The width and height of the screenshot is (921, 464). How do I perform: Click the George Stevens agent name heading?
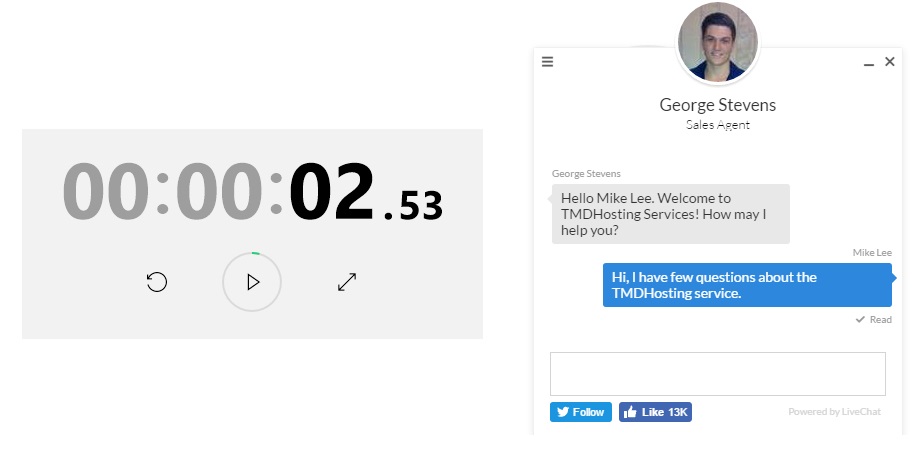[718, 105]
